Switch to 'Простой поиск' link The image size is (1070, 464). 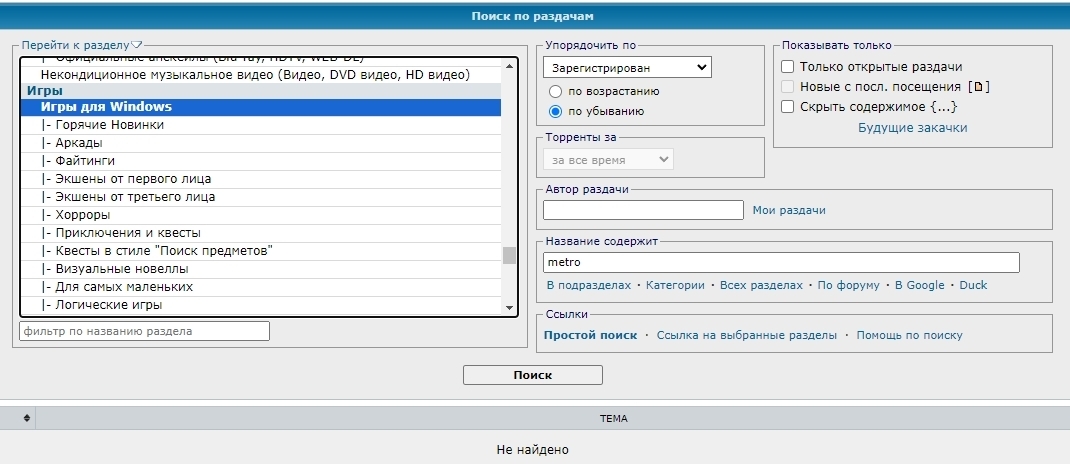tap(590, 335)
